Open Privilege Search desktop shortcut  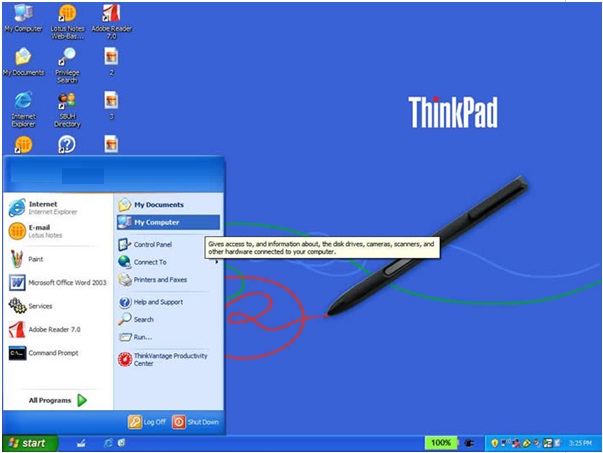[67, 60]
